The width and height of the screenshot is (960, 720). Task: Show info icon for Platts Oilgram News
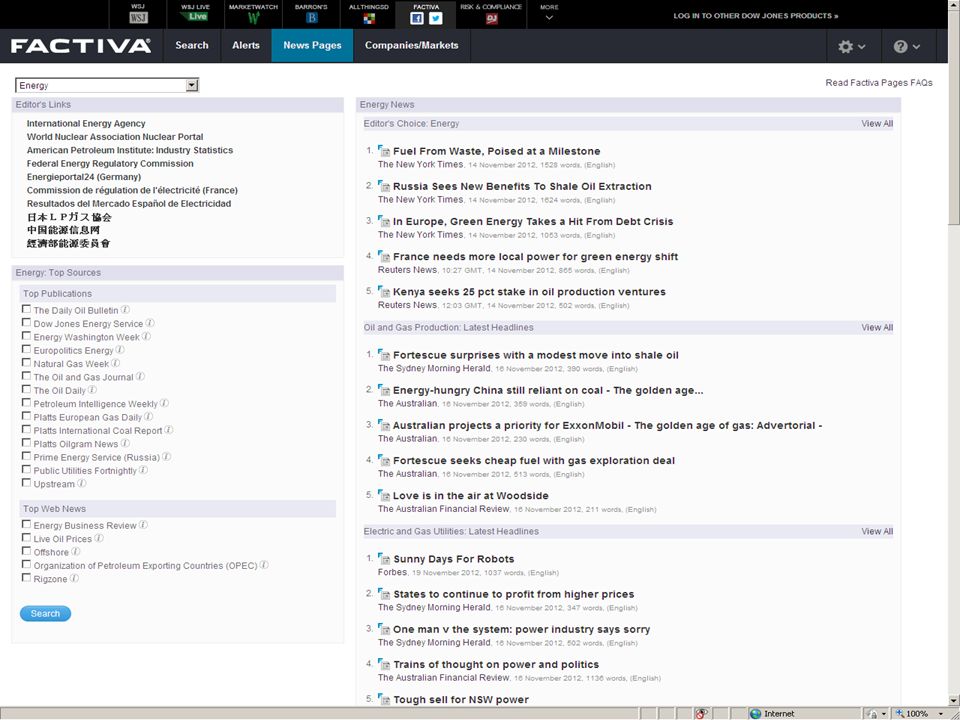(125, 443)
